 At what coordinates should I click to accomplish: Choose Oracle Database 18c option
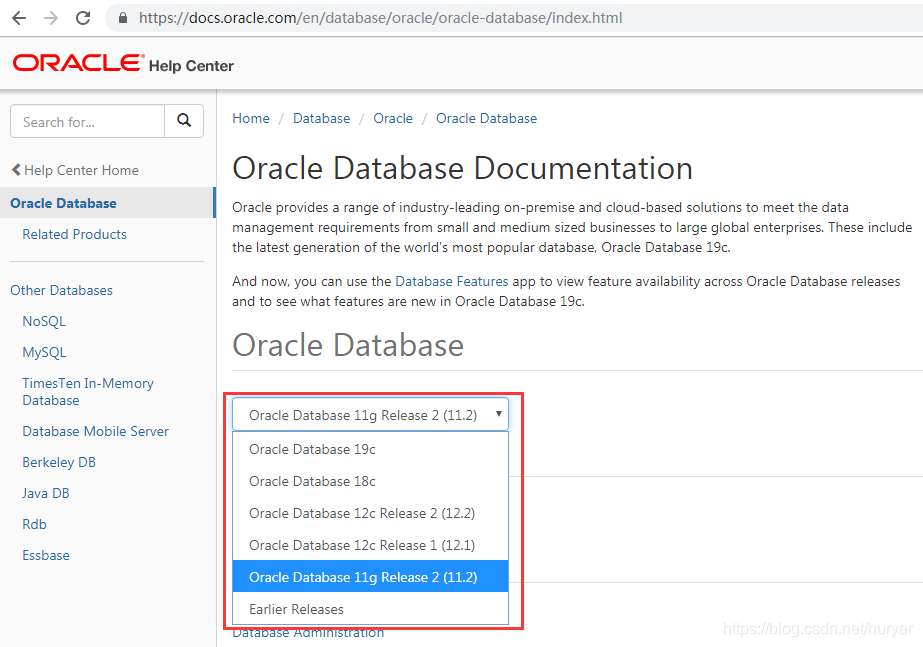[x=370, y=481]
